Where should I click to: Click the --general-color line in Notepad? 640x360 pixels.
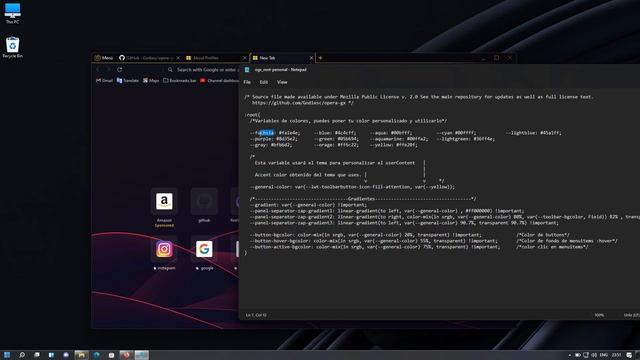pyautogui.click(x=352, y=187)
